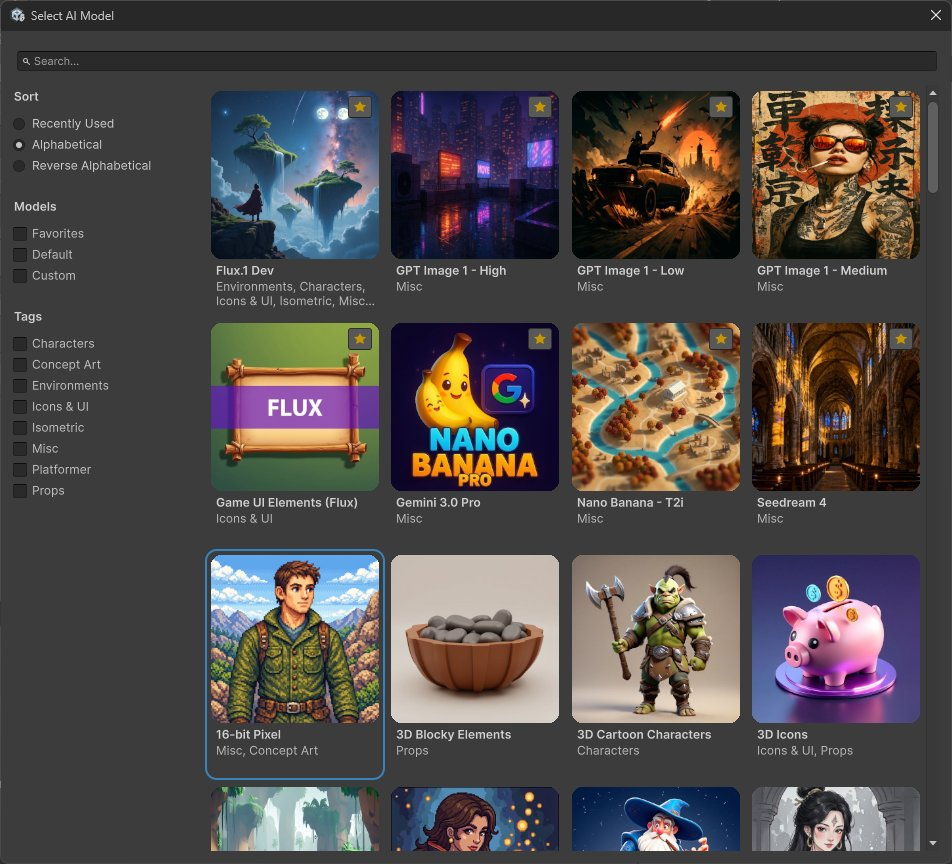Check the Environments tag filter
This screenshot has width=952, height=864.
20,386
